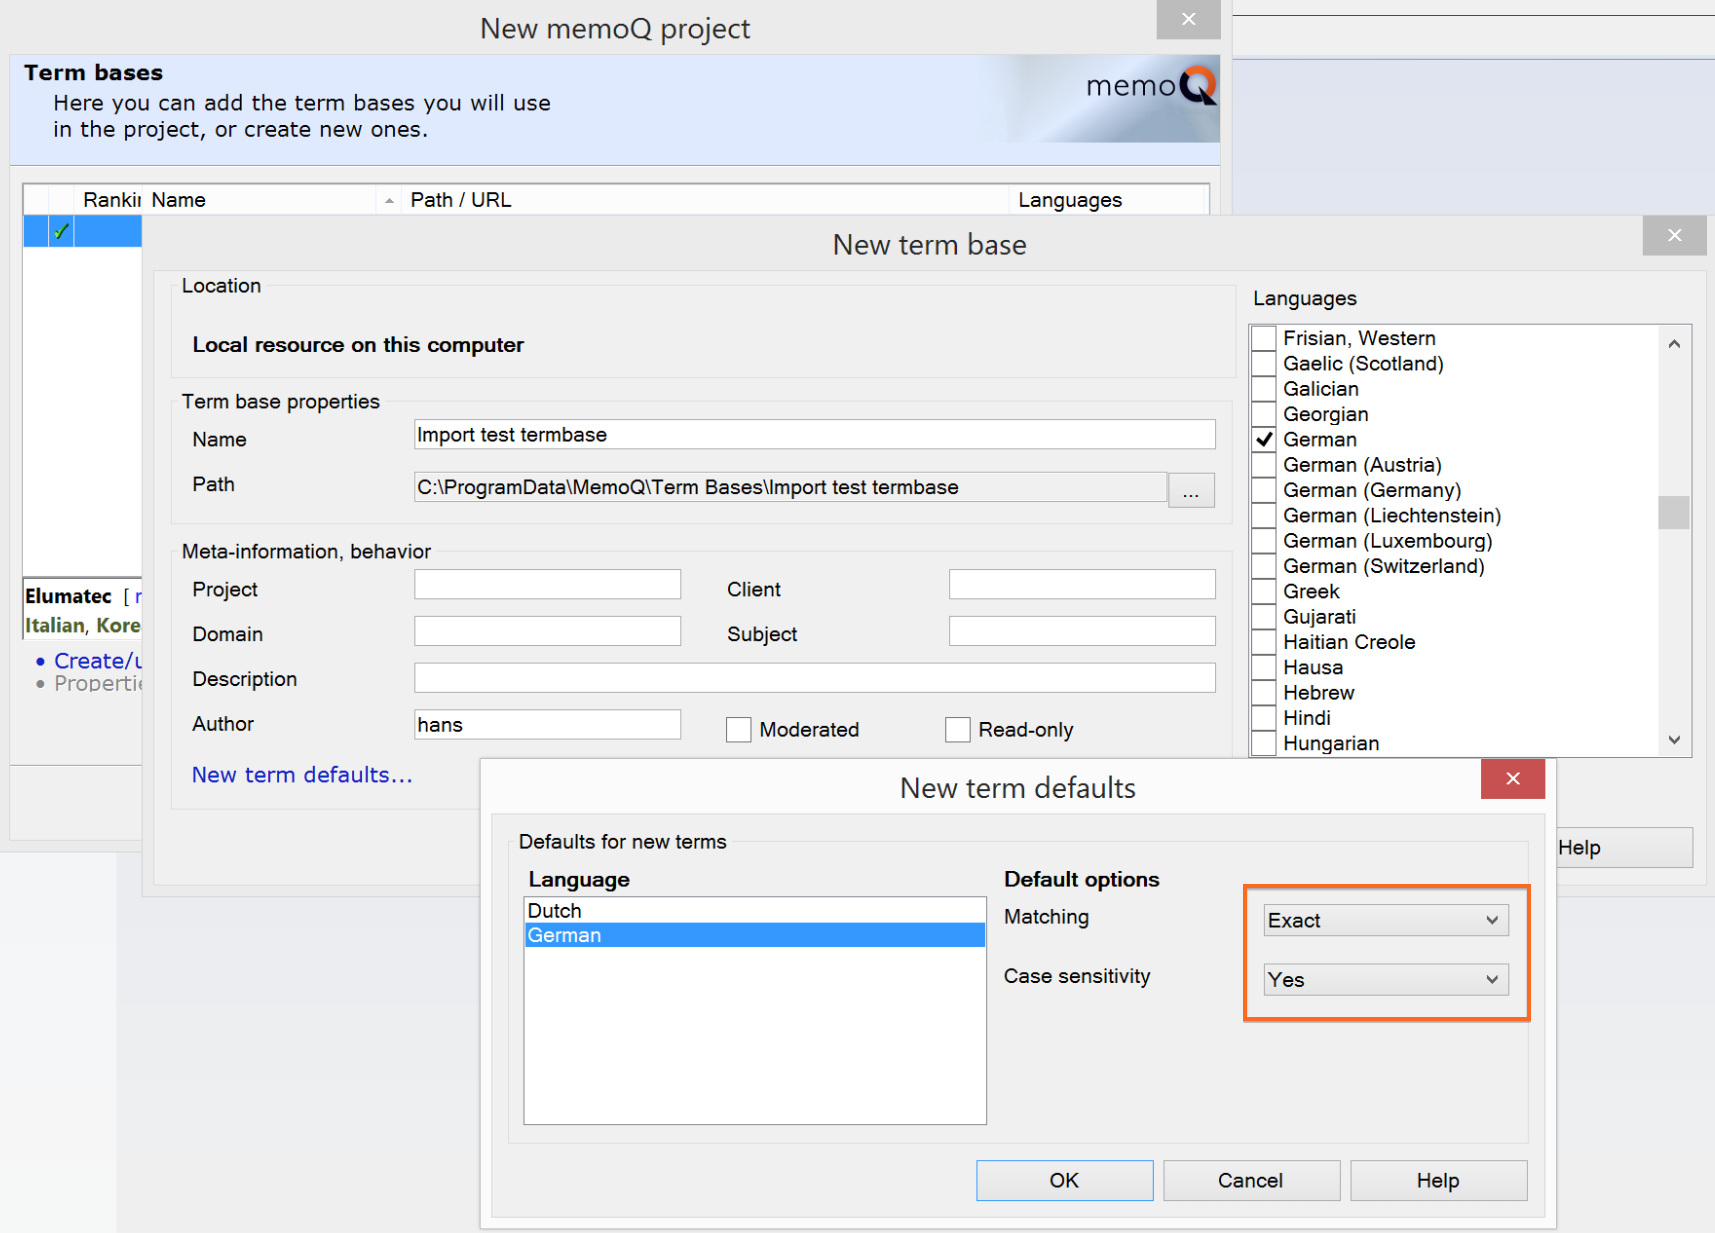The image size is (1715, 1233).
Task: Click the Name column sort arrow
Action: 389,201
